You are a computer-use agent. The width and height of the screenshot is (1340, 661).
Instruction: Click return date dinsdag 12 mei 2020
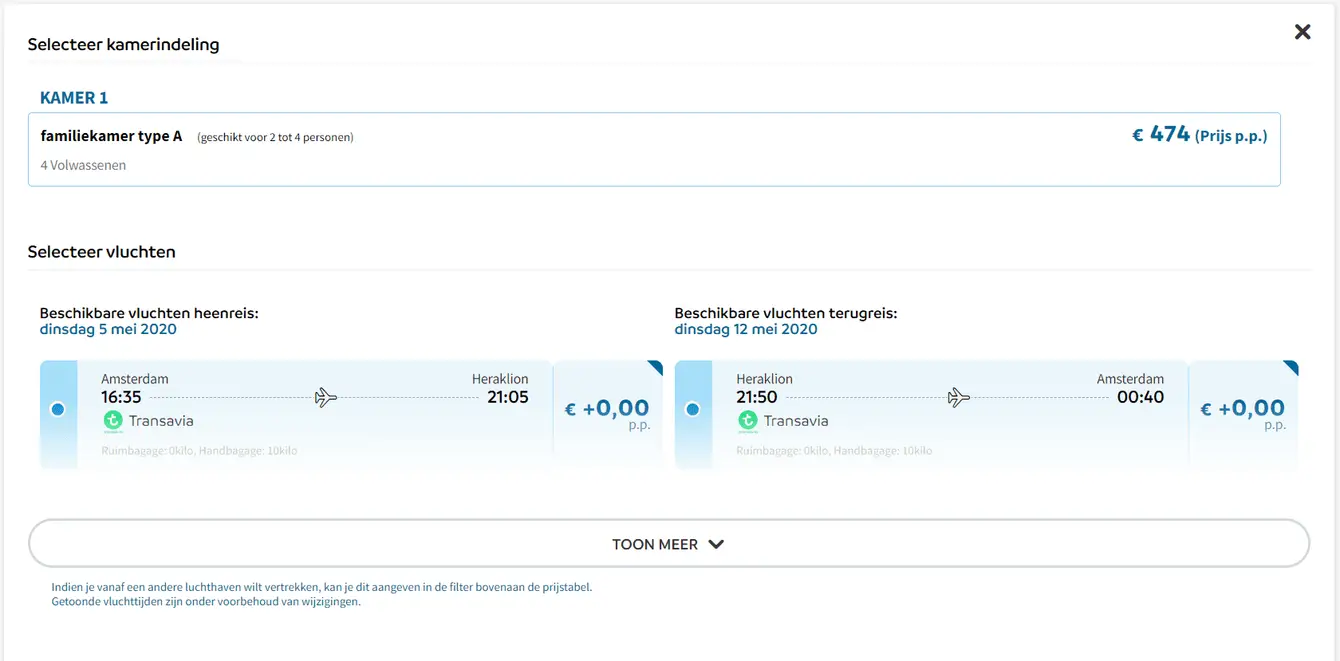point(746,329)
